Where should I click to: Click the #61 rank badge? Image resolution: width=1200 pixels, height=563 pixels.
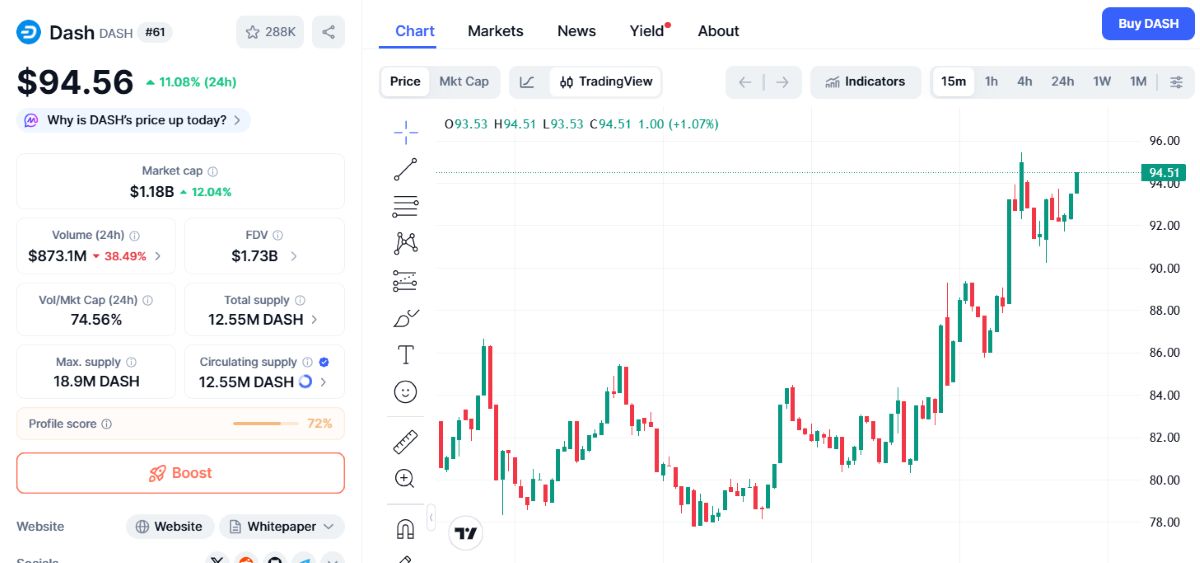155,32
